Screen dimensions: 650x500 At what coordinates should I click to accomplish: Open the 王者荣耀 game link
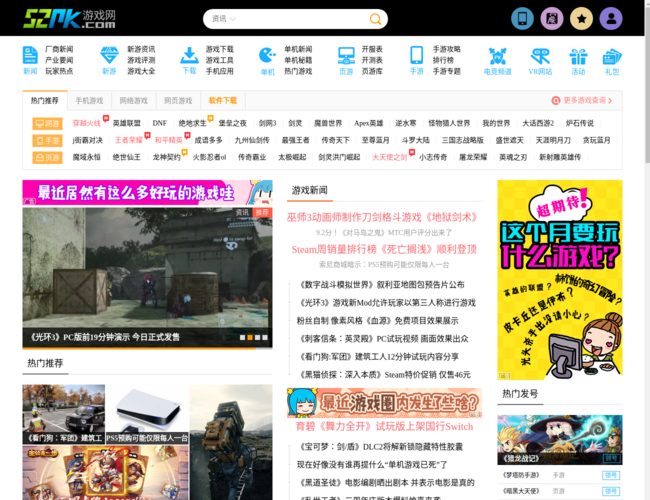tap(129, 140)
